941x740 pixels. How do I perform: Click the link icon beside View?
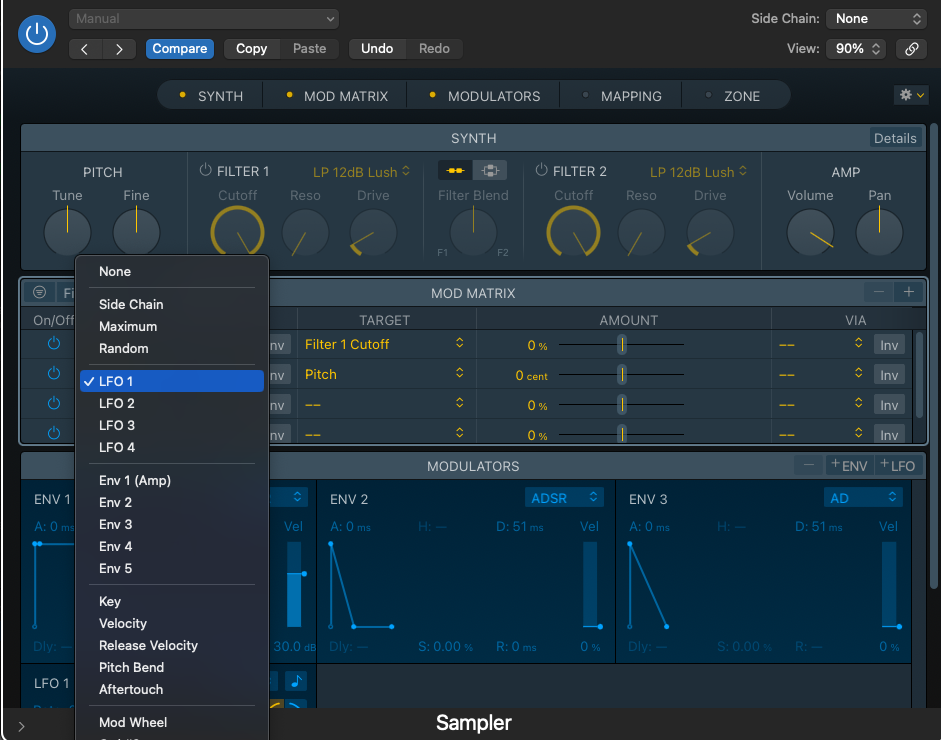click(911, 49)
